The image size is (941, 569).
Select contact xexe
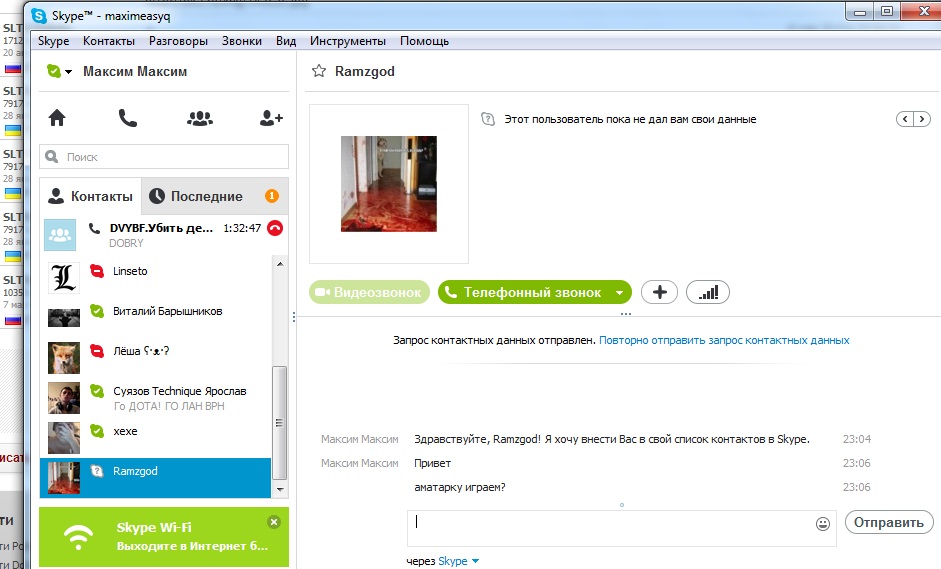tap(155, 438)
